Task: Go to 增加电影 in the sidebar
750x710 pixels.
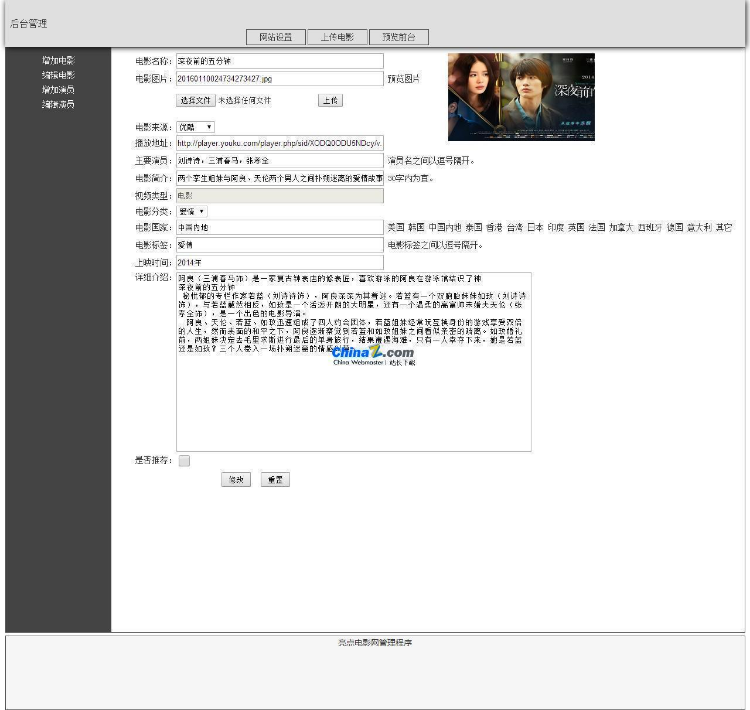Action: [x=58, y=61]
